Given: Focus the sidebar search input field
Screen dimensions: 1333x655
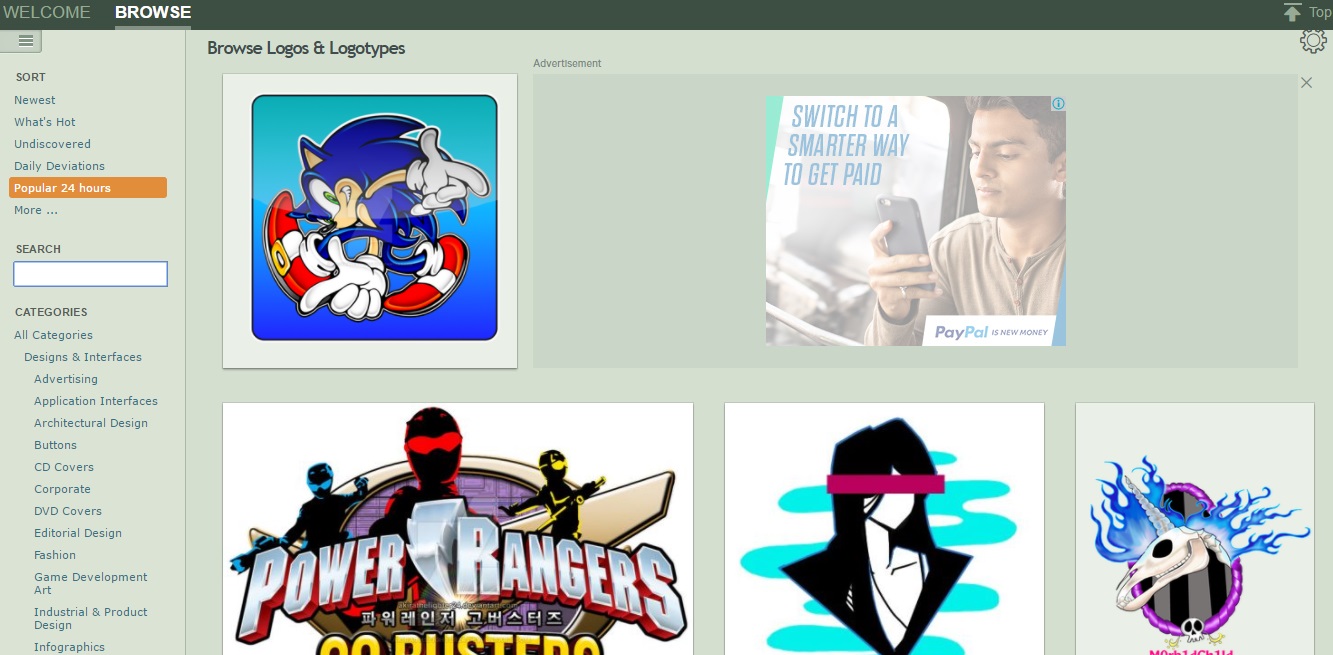Looking at the screenshot, I should click(x=90, y=274).
